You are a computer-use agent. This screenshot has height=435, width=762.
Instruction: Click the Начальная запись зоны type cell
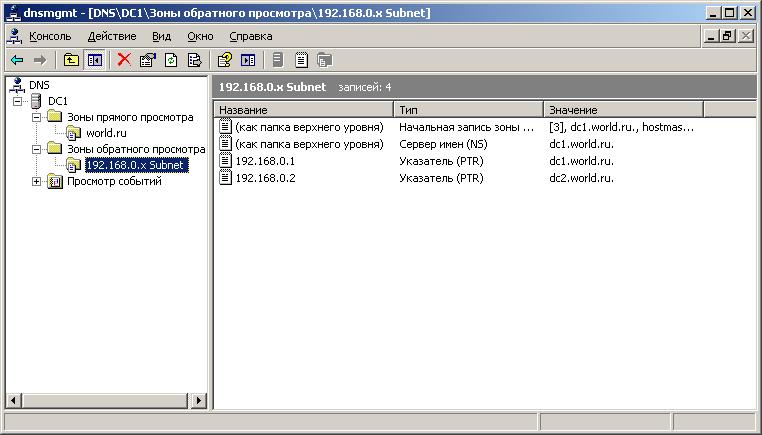466,127
